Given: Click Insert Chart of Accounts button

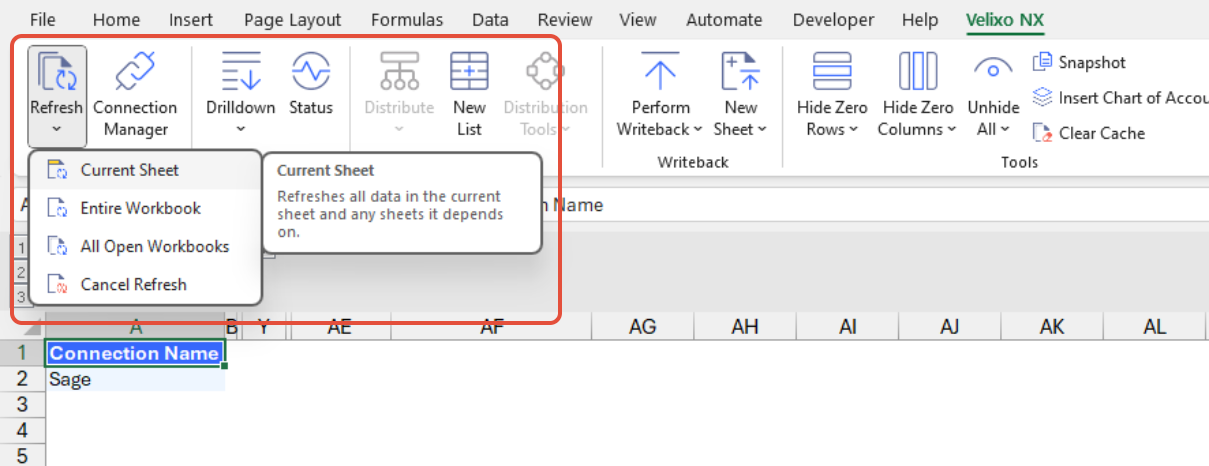Looking at the screenshot, I should (1120, 97).
